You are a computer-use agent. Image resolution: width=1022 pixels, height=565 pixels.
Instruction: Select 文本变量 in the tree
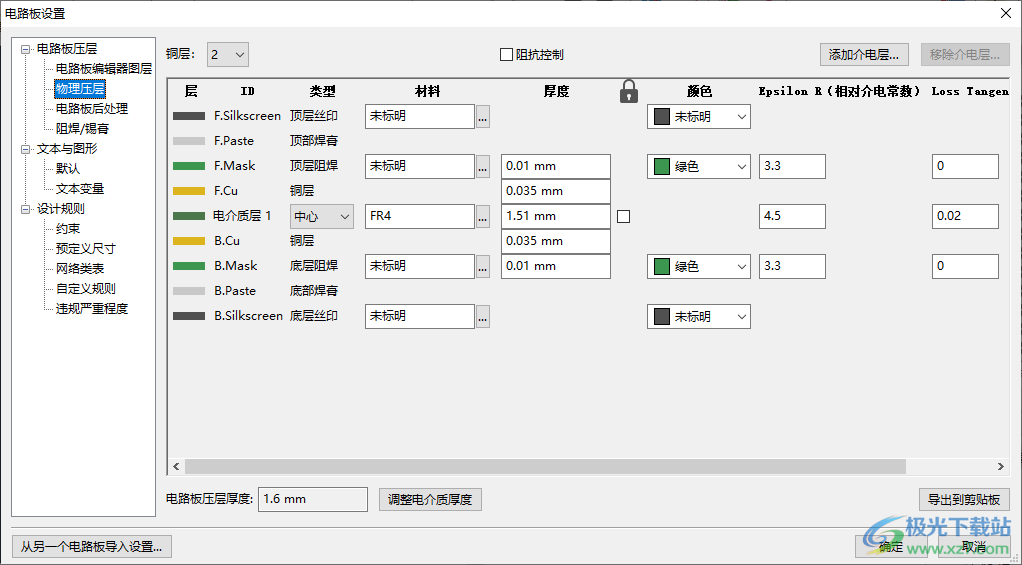click(x=80, y=189)
